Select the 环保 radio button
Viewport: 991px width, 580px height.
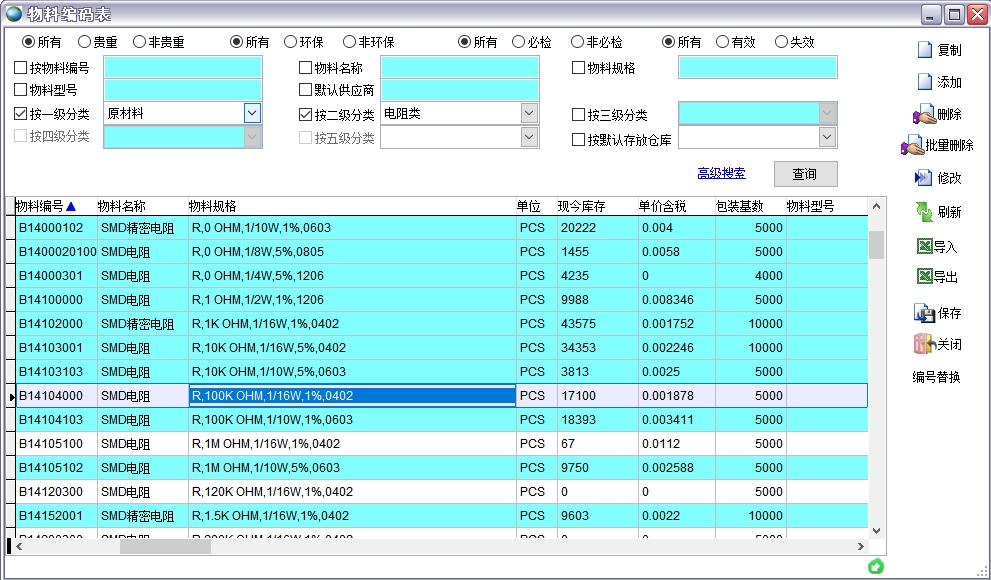click(x=290, y=42)
